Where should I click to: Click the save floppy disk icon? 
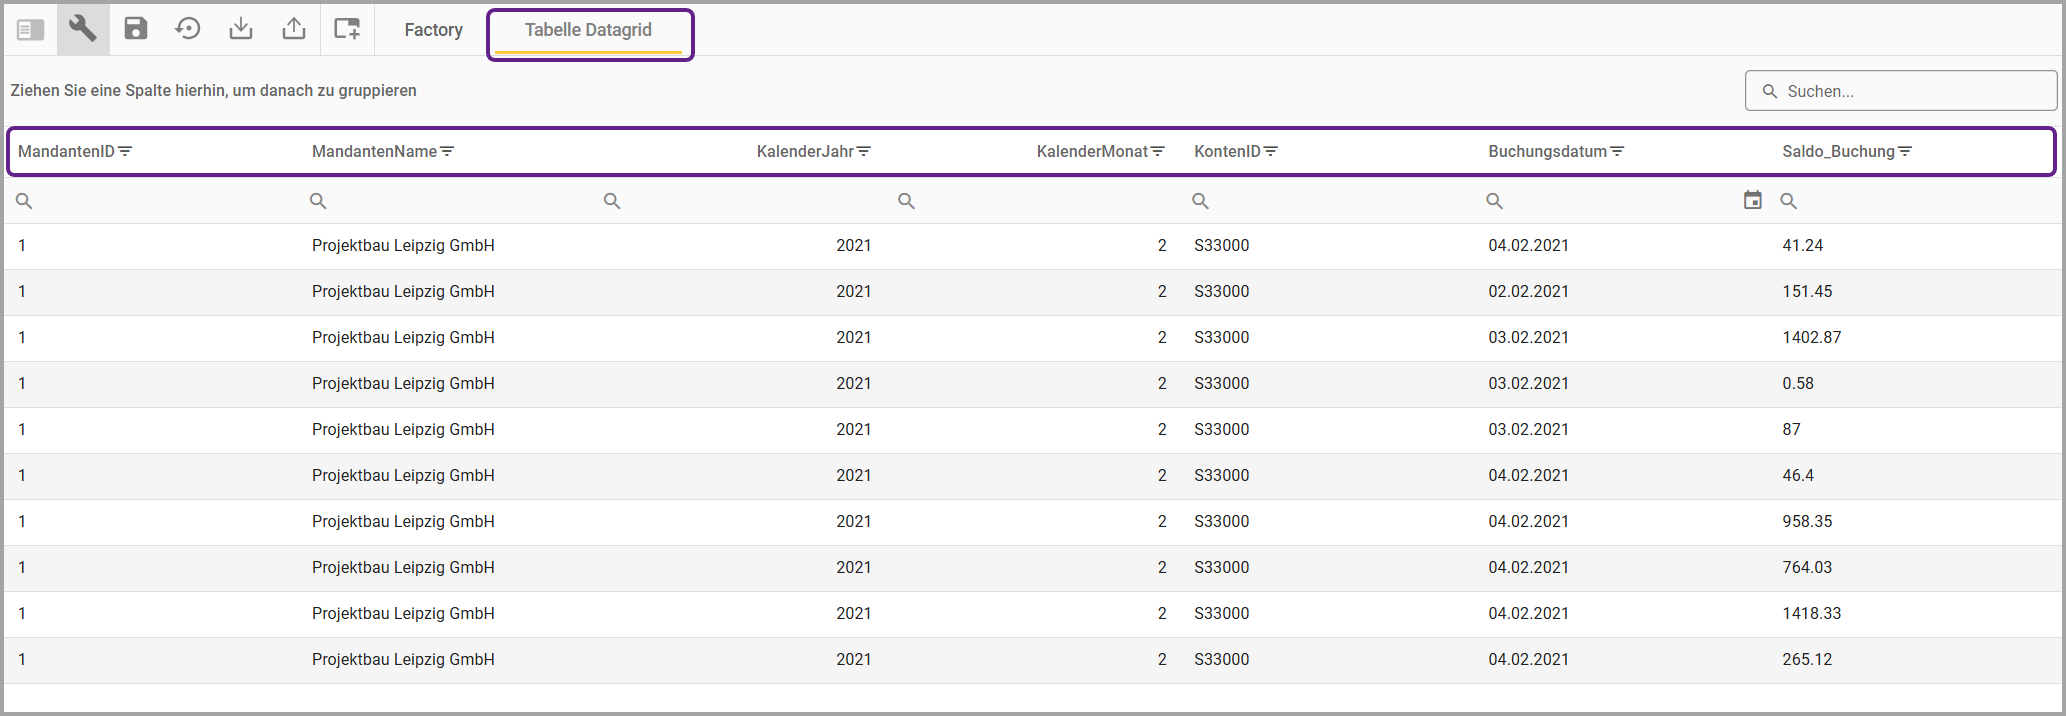[136, 29]
